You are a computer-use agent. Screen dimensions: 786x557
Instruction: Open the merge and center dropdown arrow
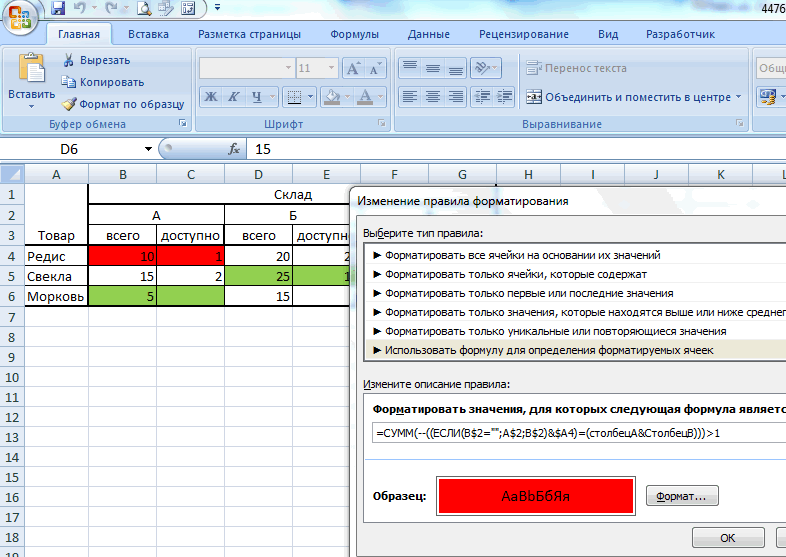coord(738,97)
